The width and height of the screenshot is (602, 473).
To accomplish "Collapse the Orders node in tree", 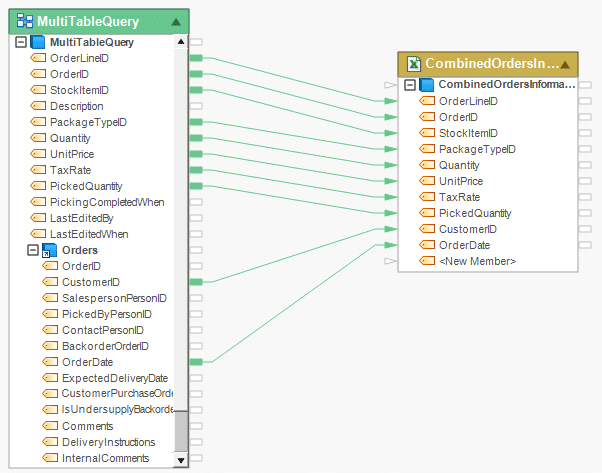I will [33, 250].
